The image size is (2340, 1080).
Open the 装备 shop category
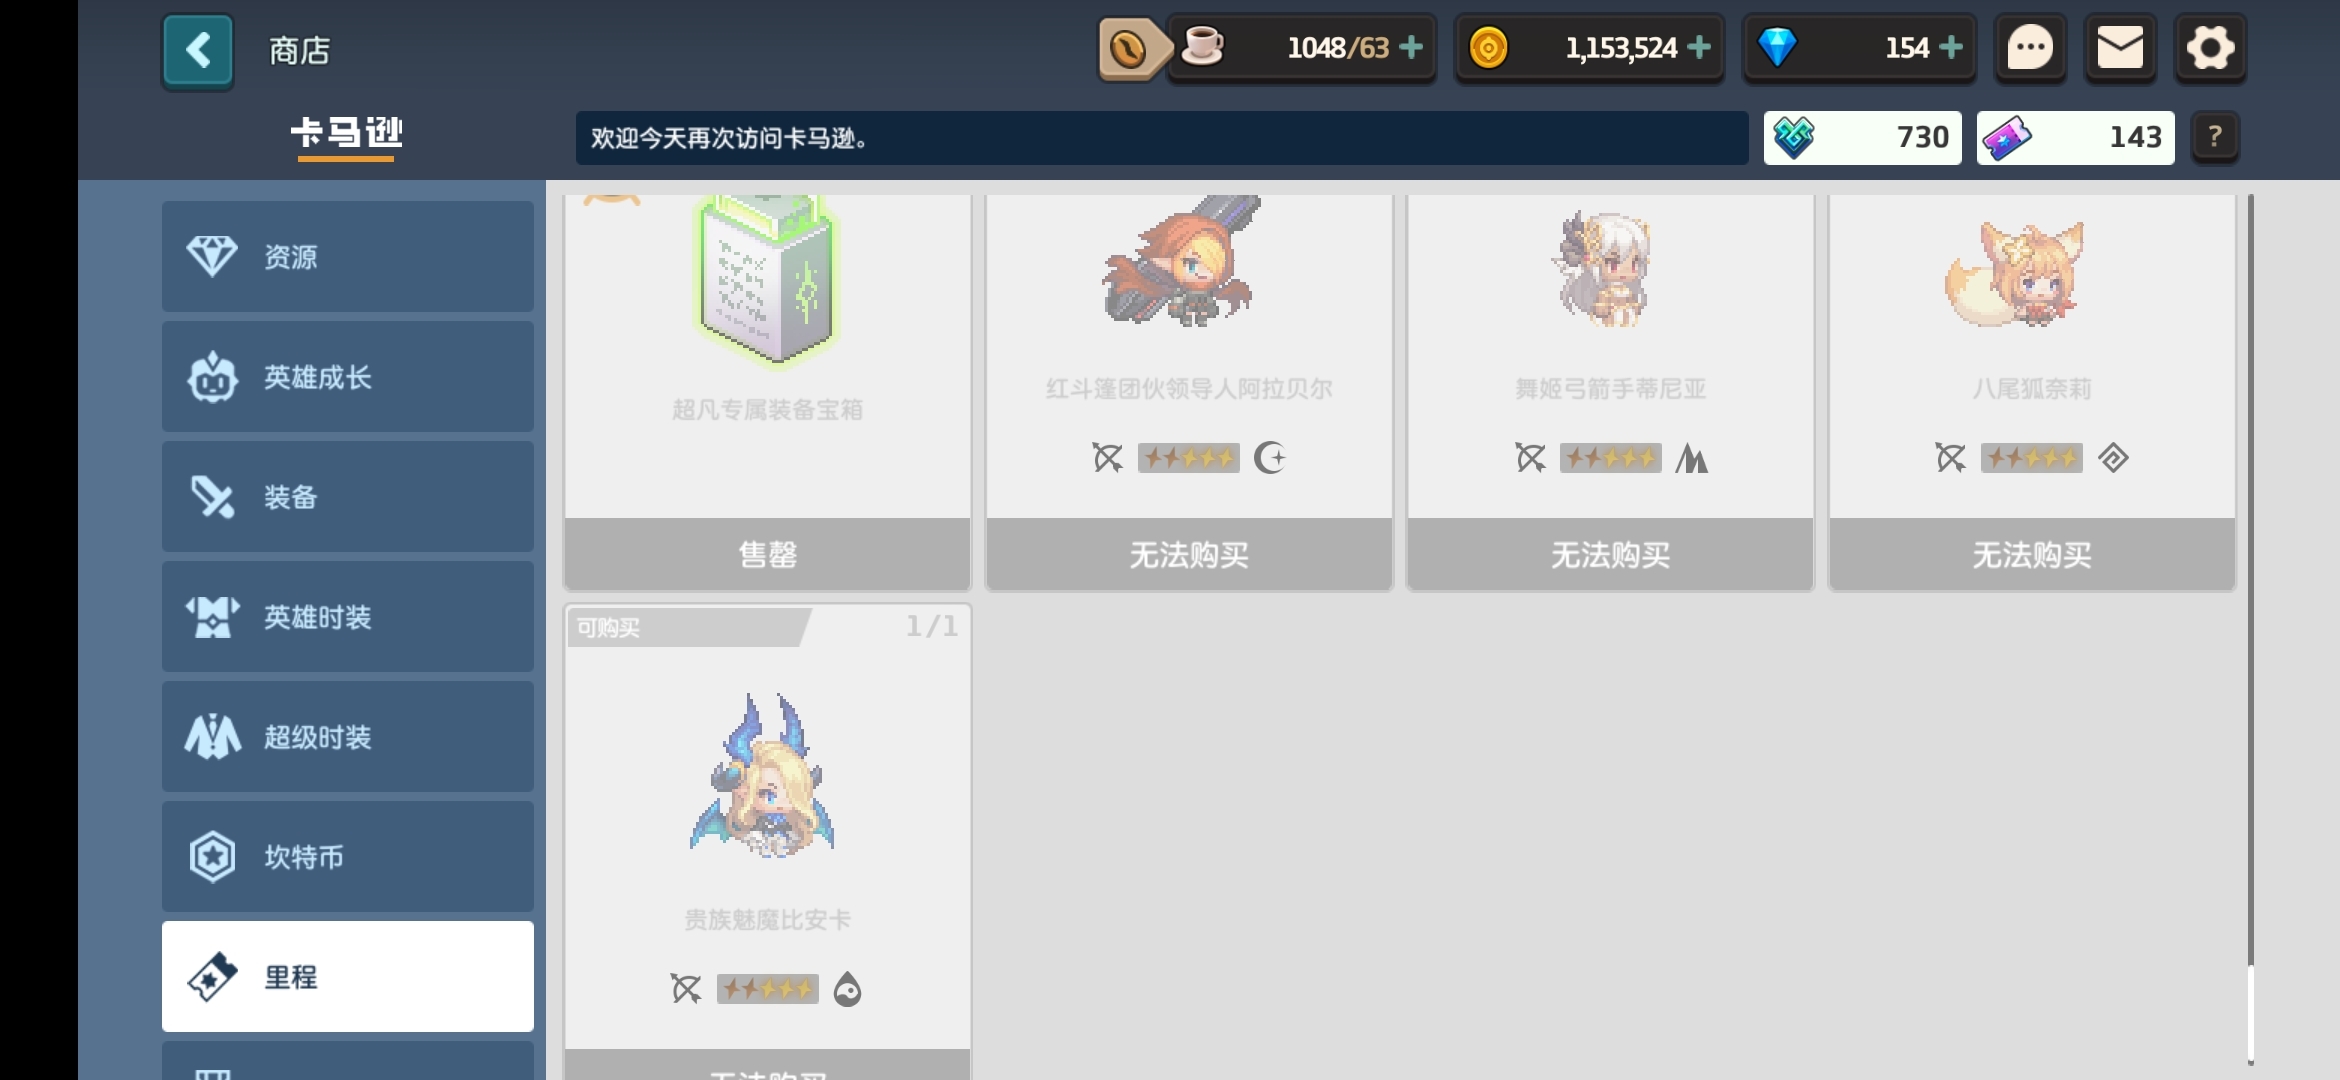[x=348, y=497]
